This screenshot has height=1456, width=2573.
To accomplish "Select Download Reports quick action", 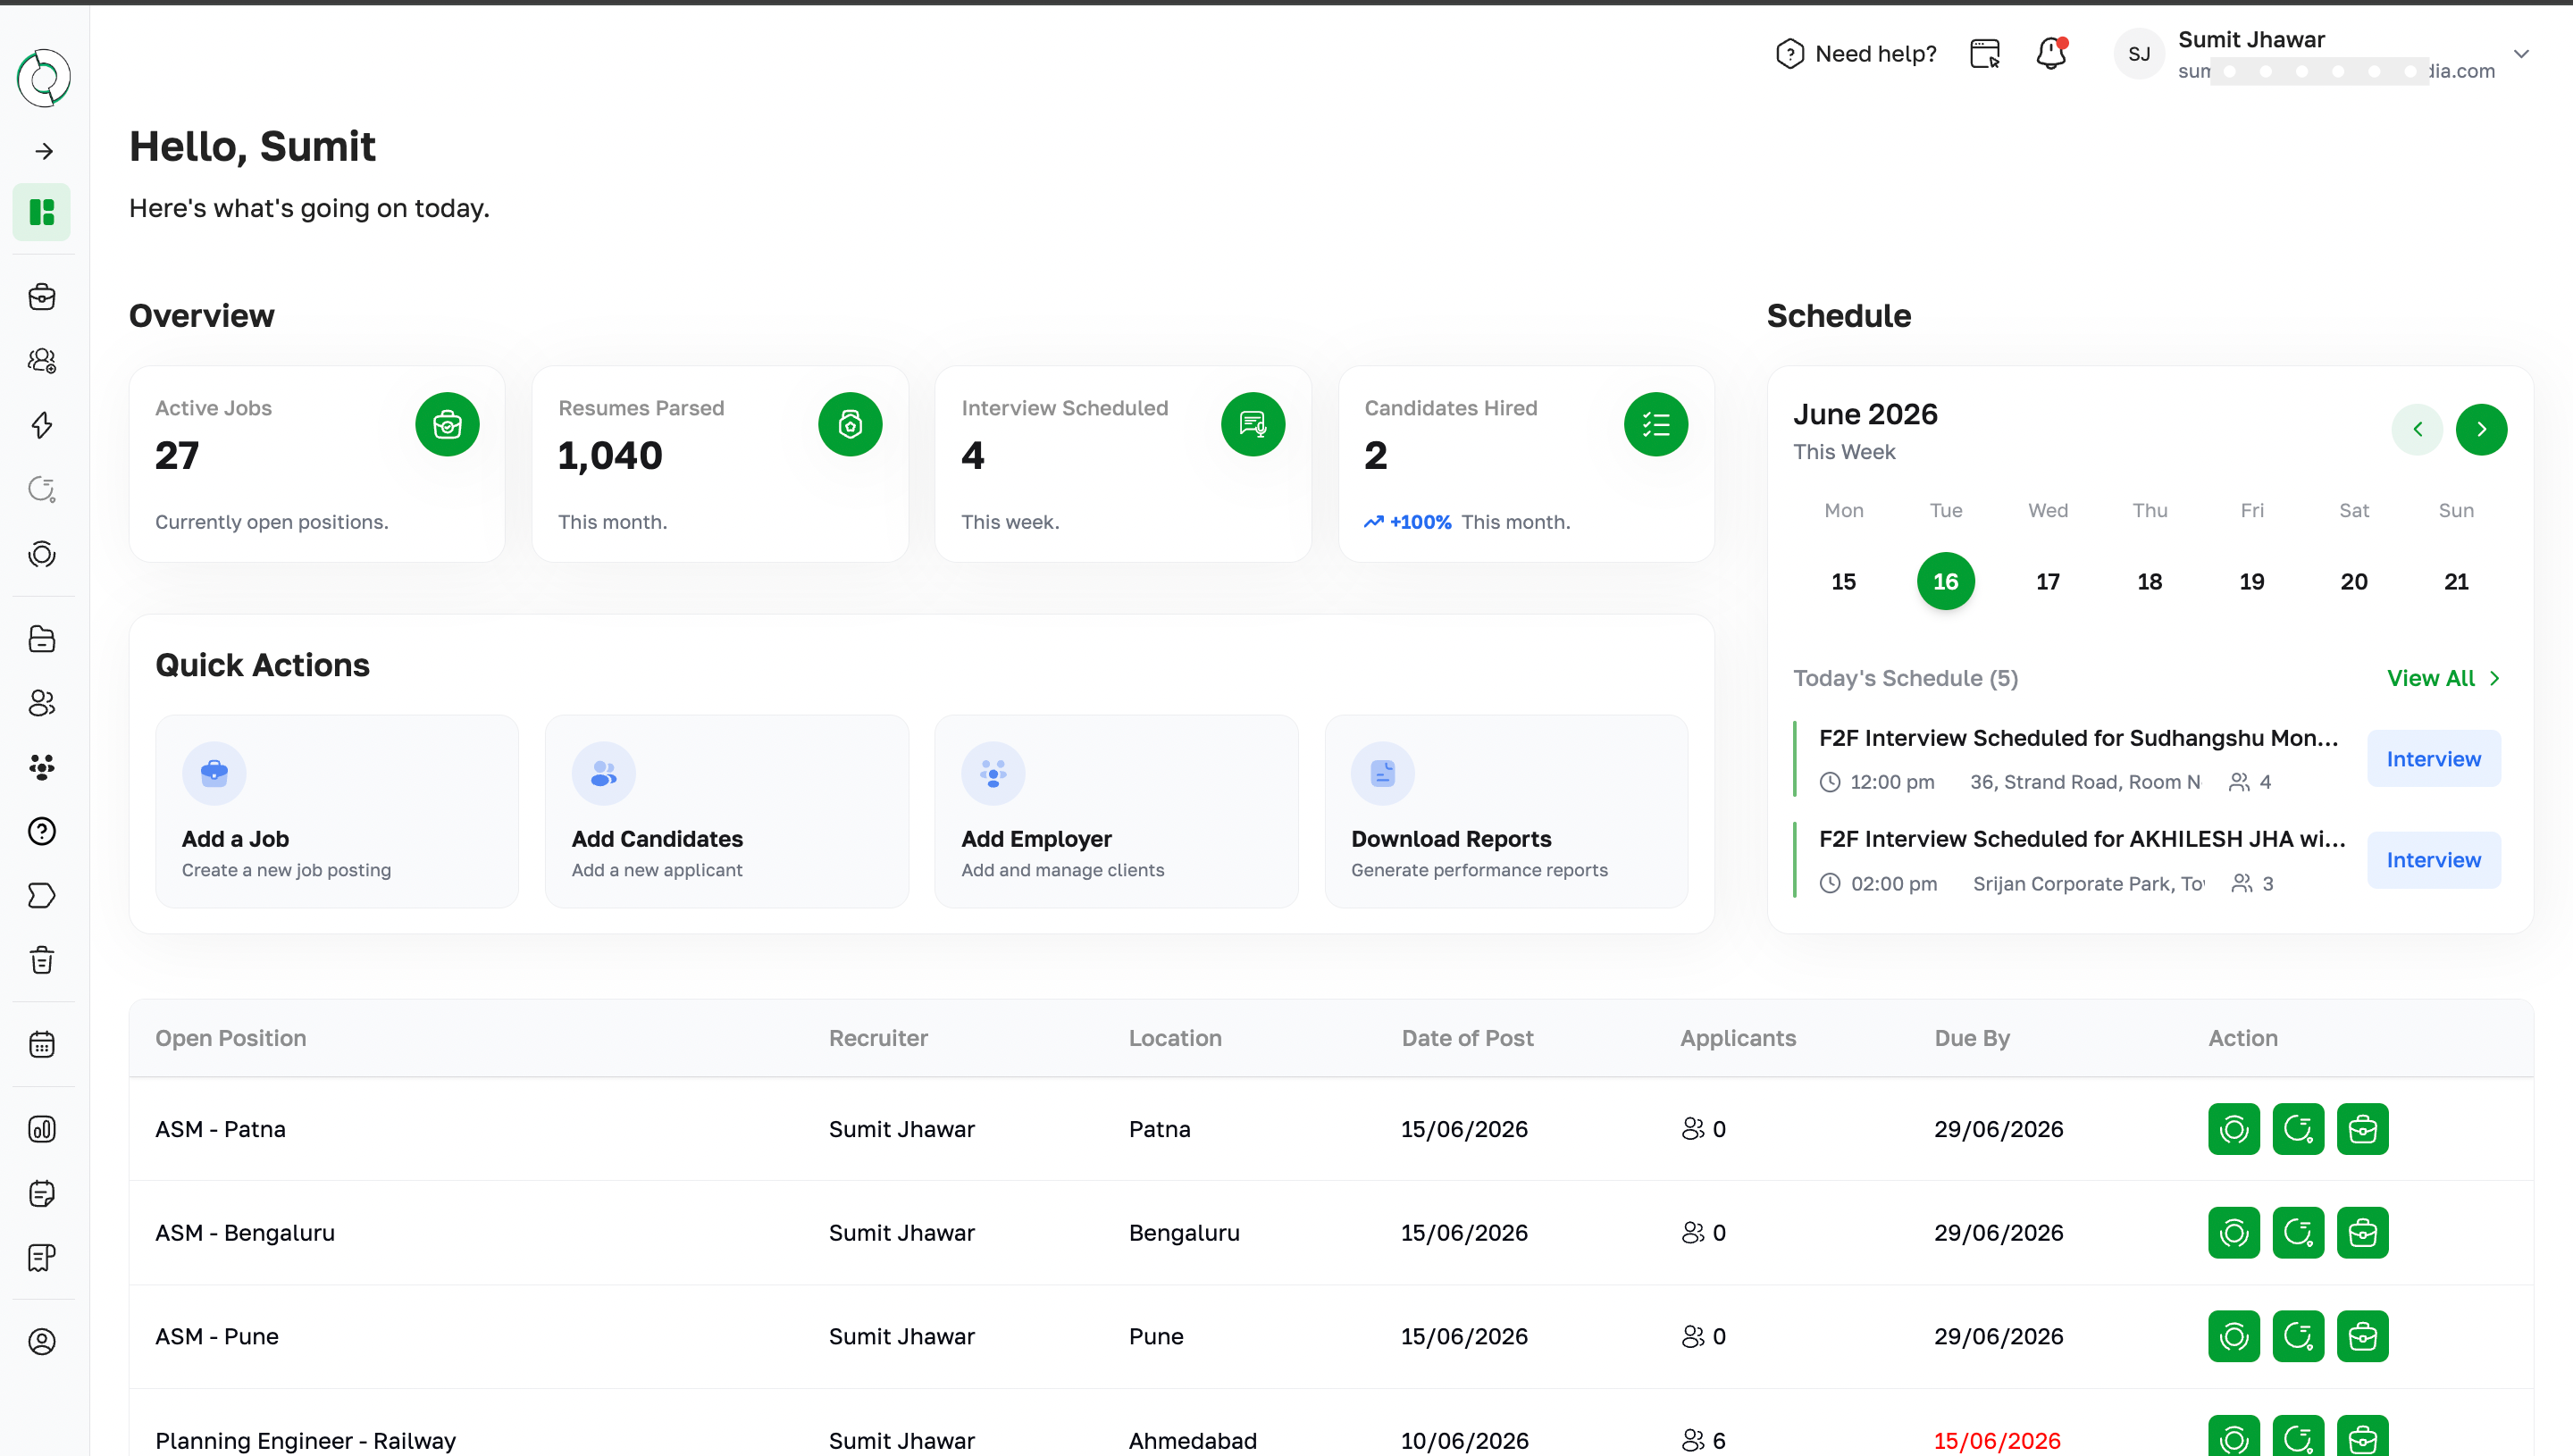I will tap(1506, 811).
